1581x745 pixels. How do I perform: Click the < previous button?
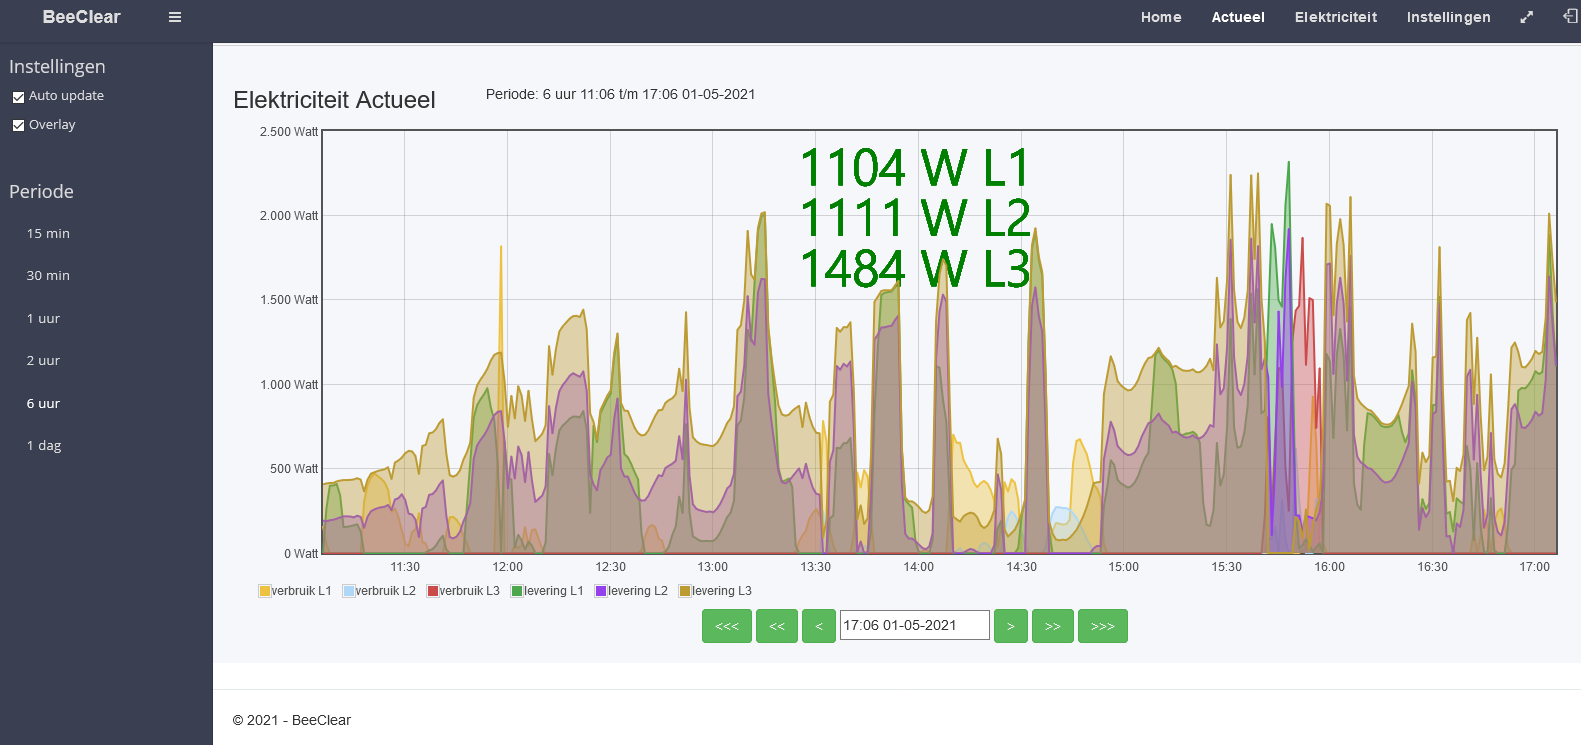click(x=819, y=626)
